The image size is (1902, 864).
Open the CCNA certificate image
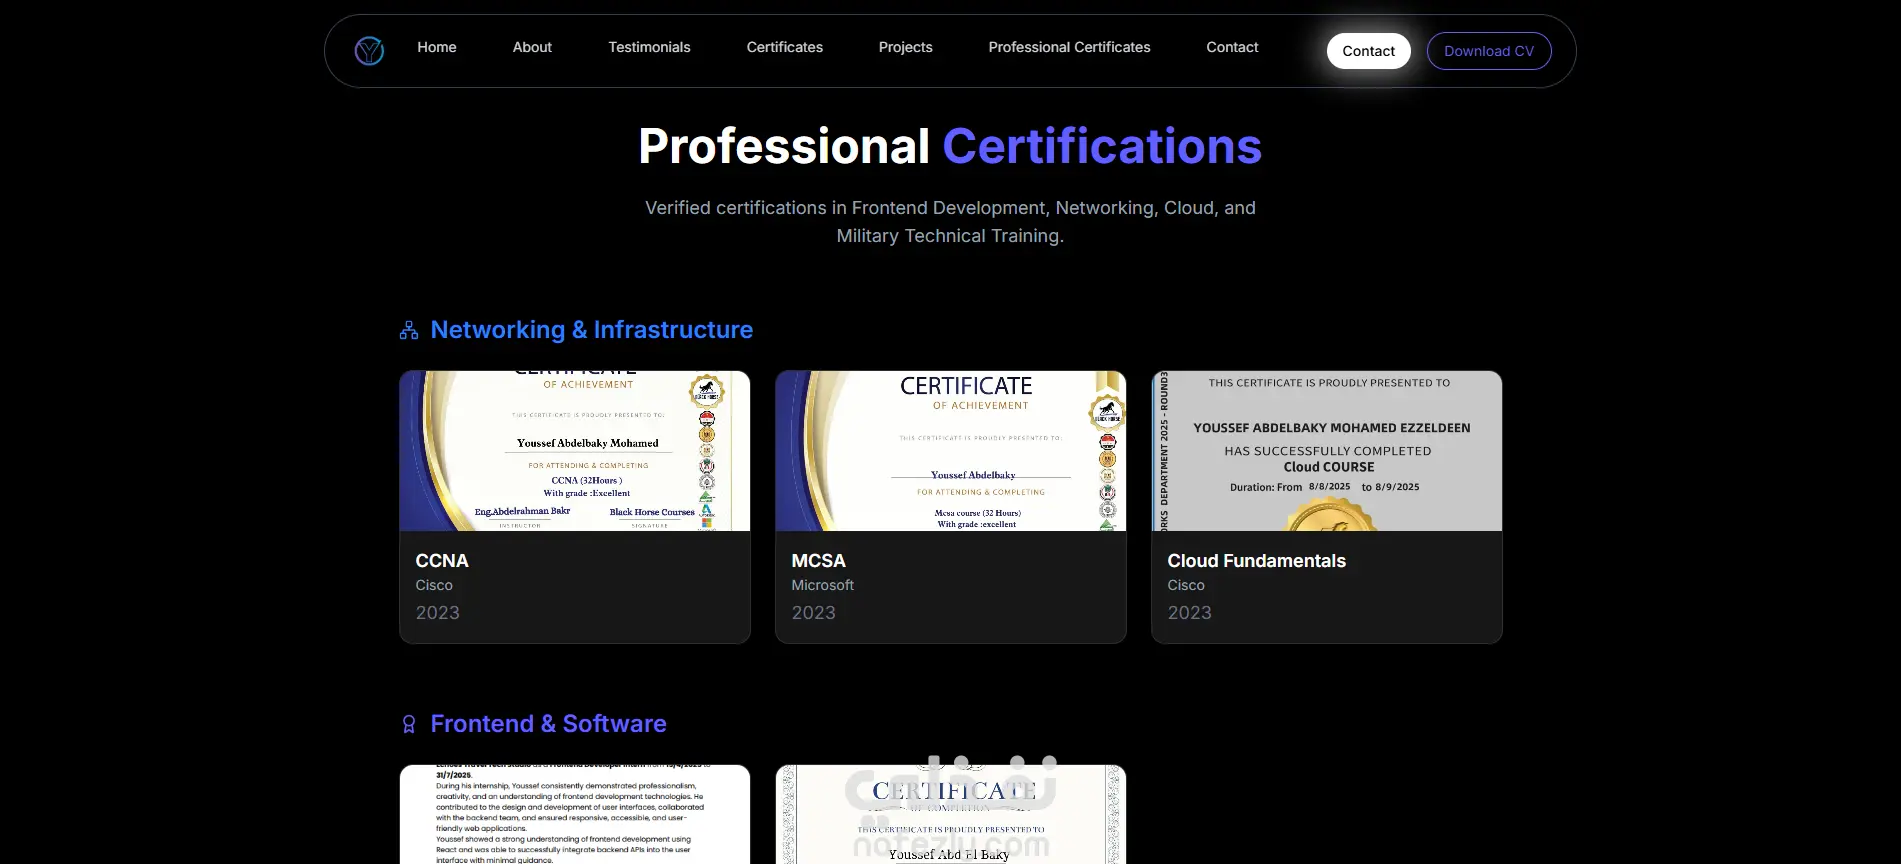(x=575, y=451)
